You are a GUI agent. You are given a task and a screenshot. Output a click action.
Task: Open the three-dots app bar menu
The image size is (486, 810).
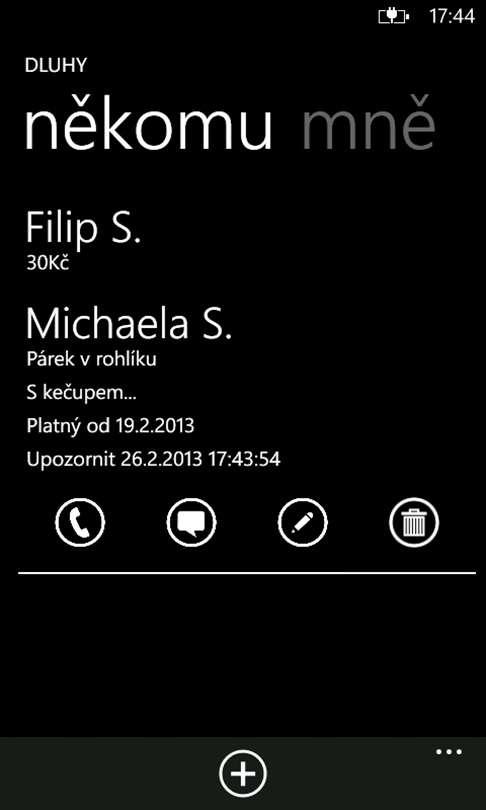click(449, 752)
